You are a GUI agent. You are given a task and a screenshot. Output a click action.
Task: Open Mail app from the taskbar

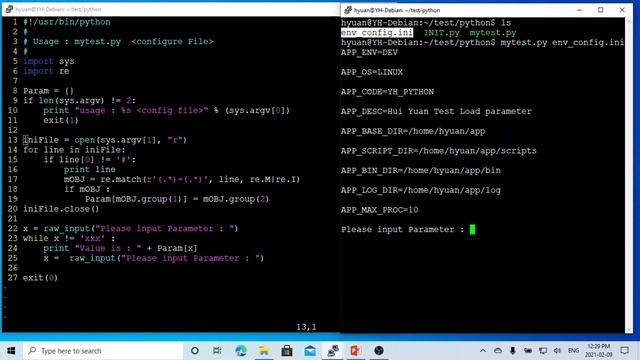point(310,351)
